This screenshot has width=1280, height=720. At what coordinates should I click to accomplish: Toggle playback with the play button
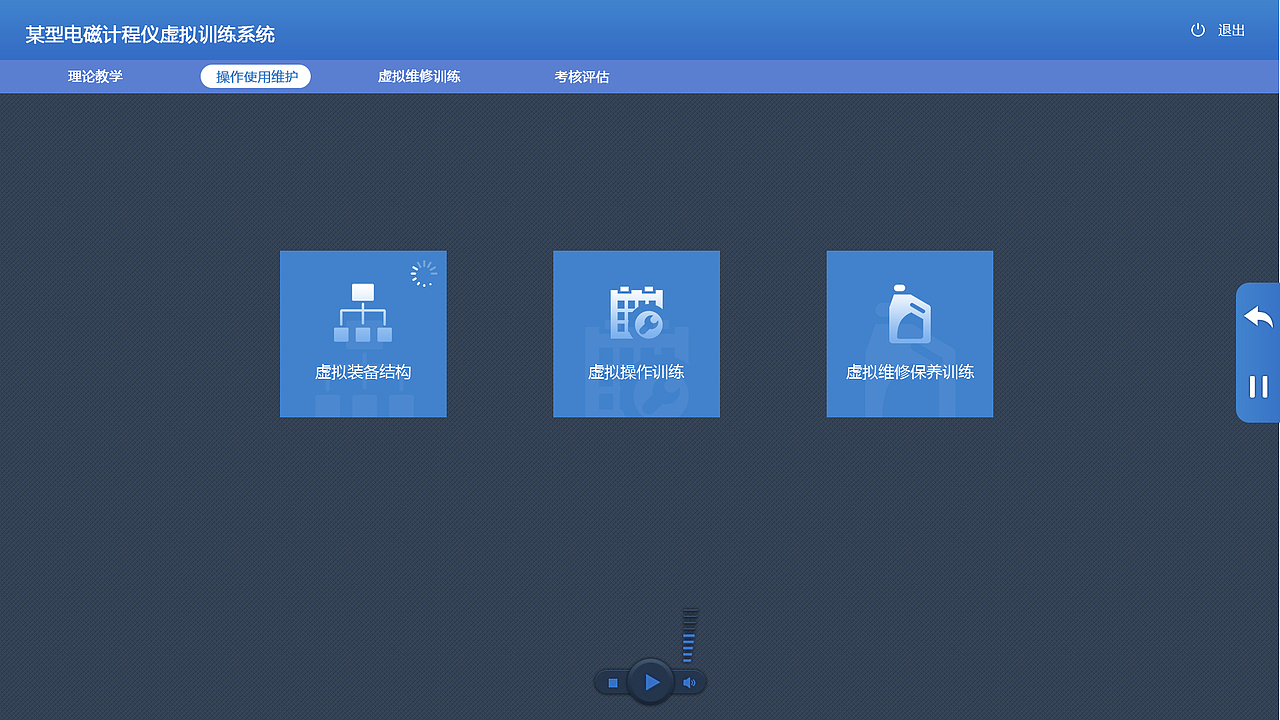pyautogui.click(x=652, y=681)
